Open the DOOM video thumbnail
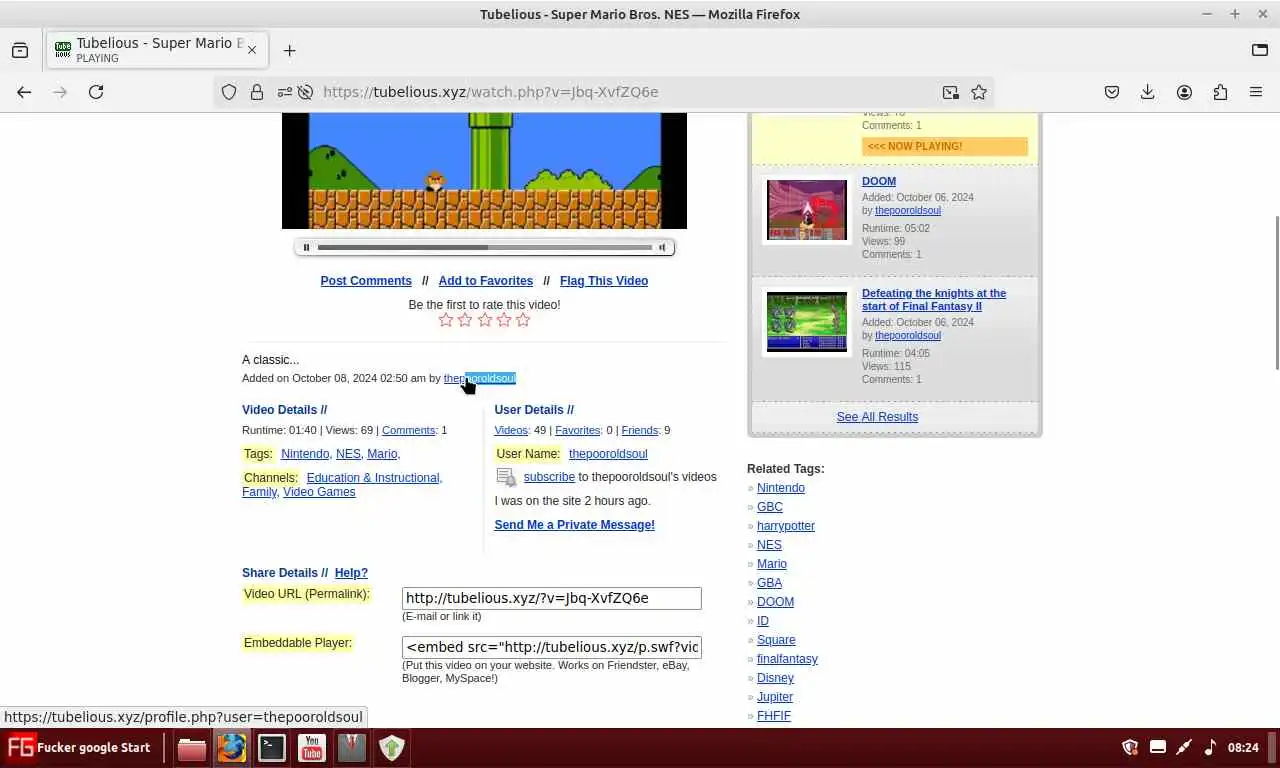The height and width of the screenshot is (768, 1280). tap(807, 210)
